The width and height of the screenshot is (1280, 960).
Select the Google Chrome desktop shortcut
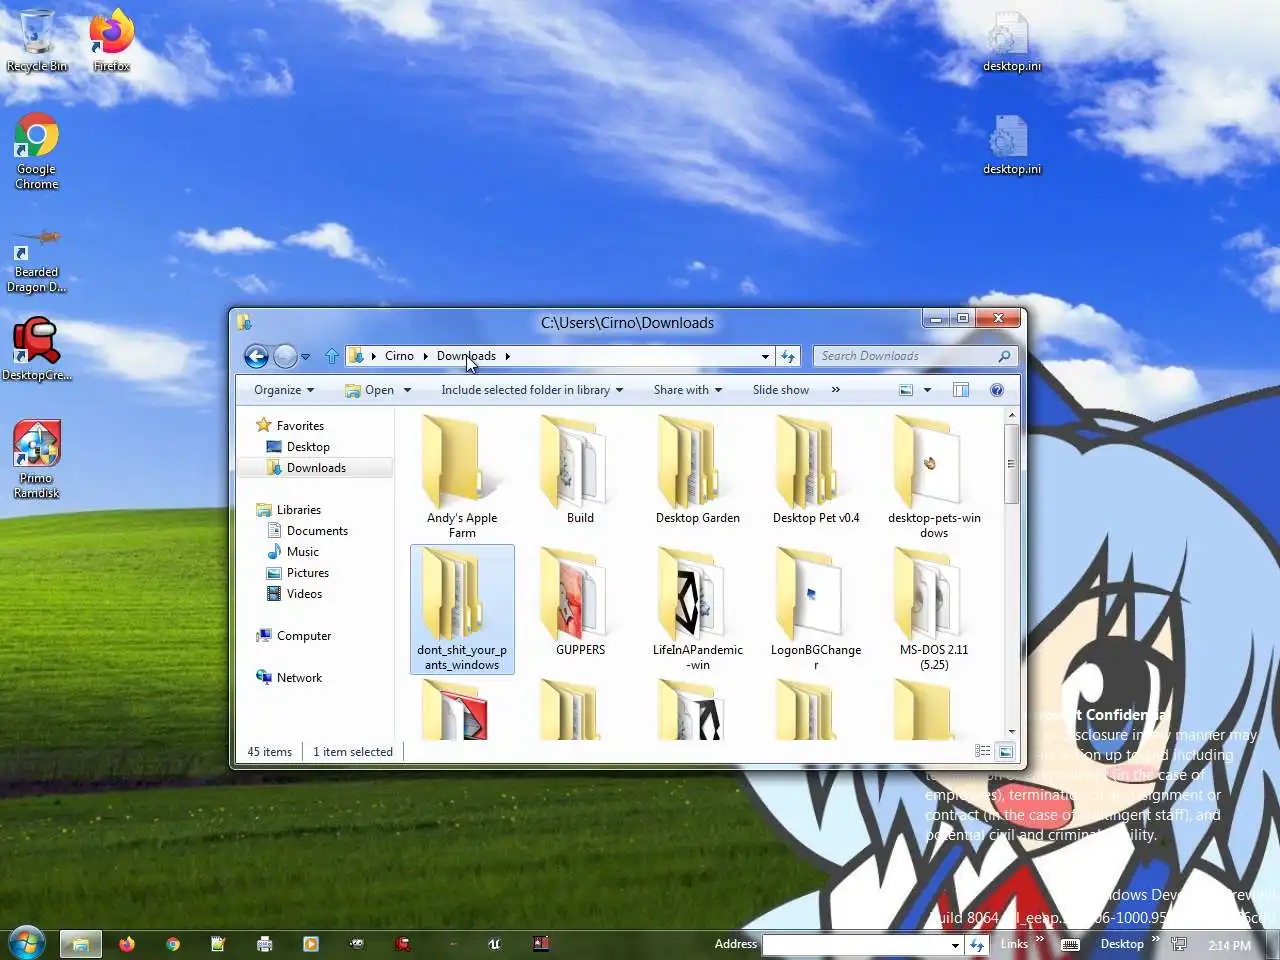[37, 151]
